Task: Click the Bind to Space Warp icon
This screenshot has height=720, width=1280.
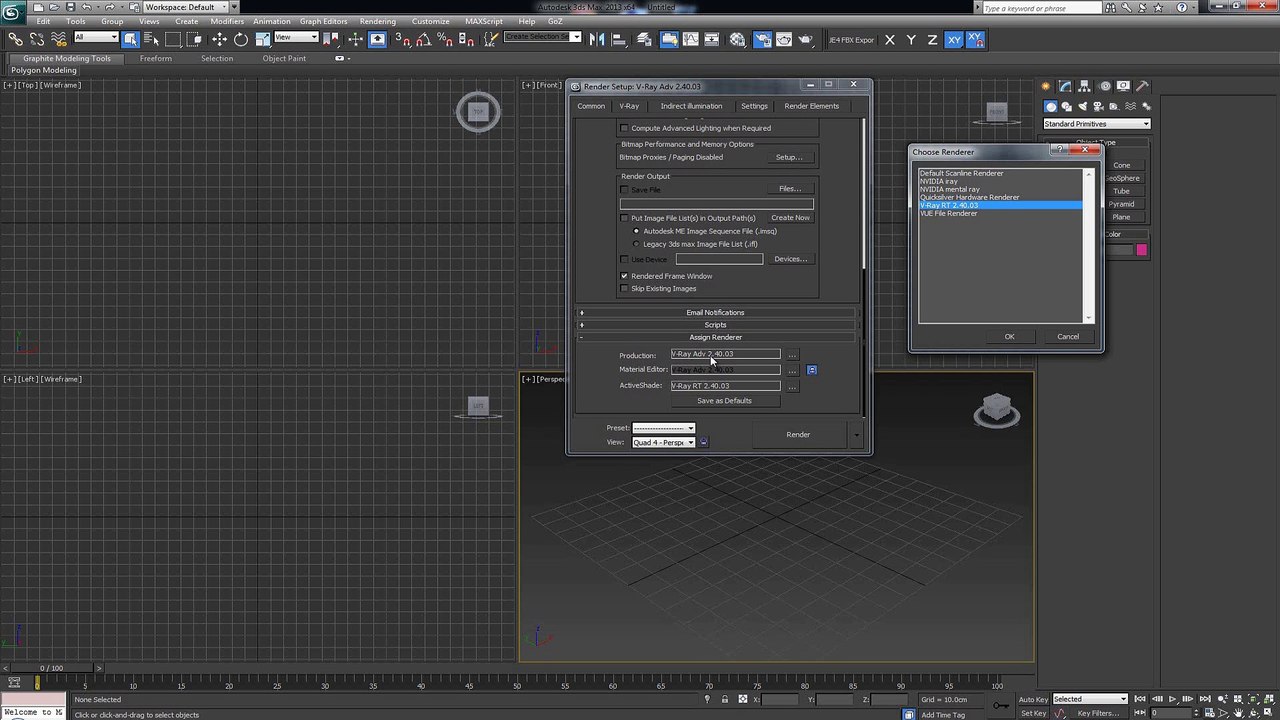Action: tap(58, 39)
